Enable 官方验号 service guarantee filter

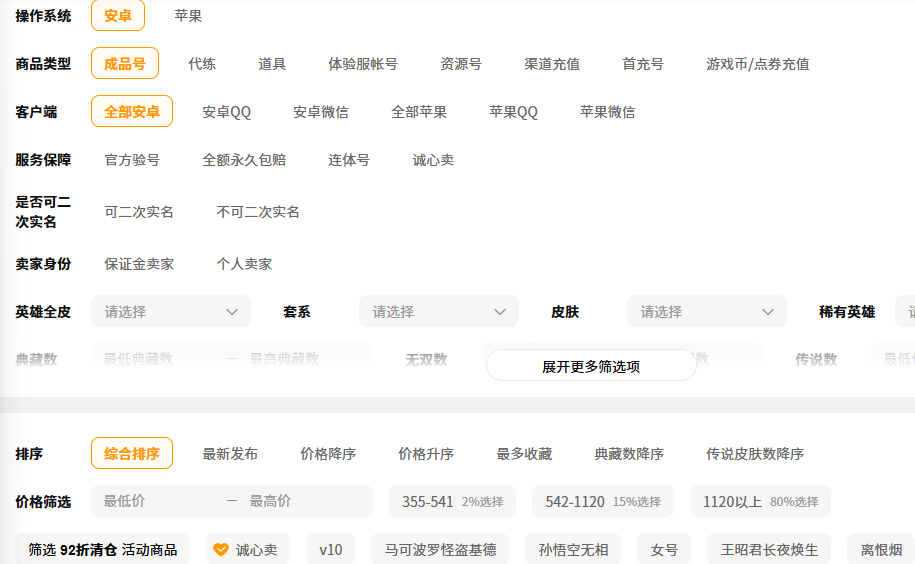tap(132, 160)
